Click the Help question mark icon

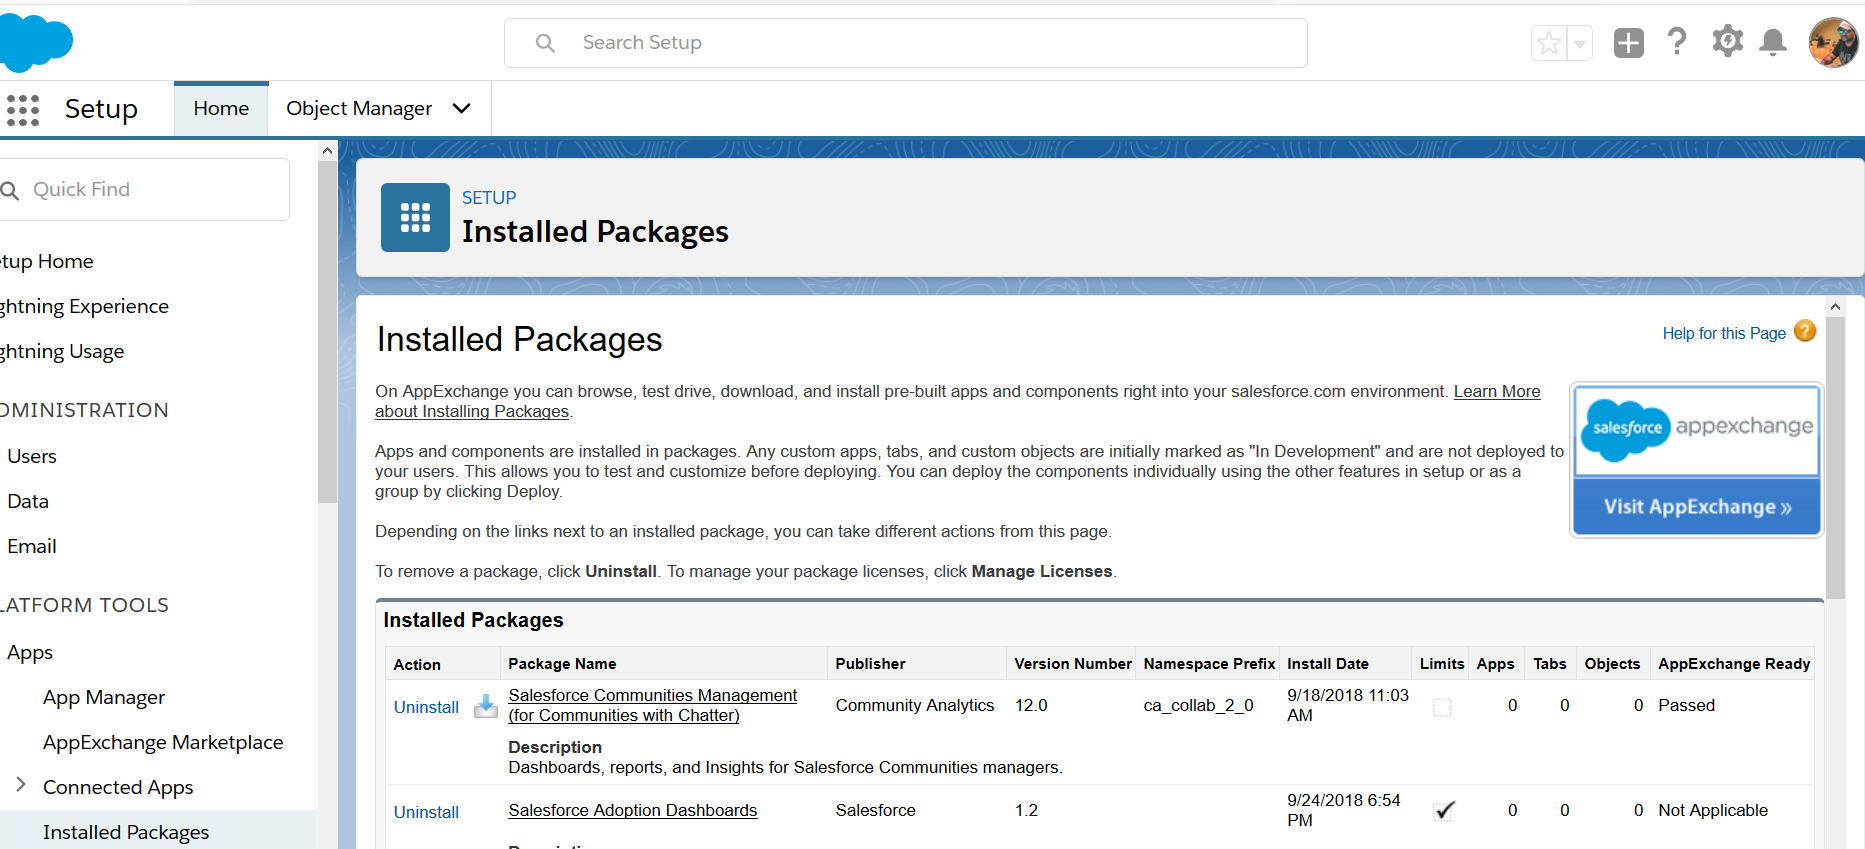tap(1677, 42)
